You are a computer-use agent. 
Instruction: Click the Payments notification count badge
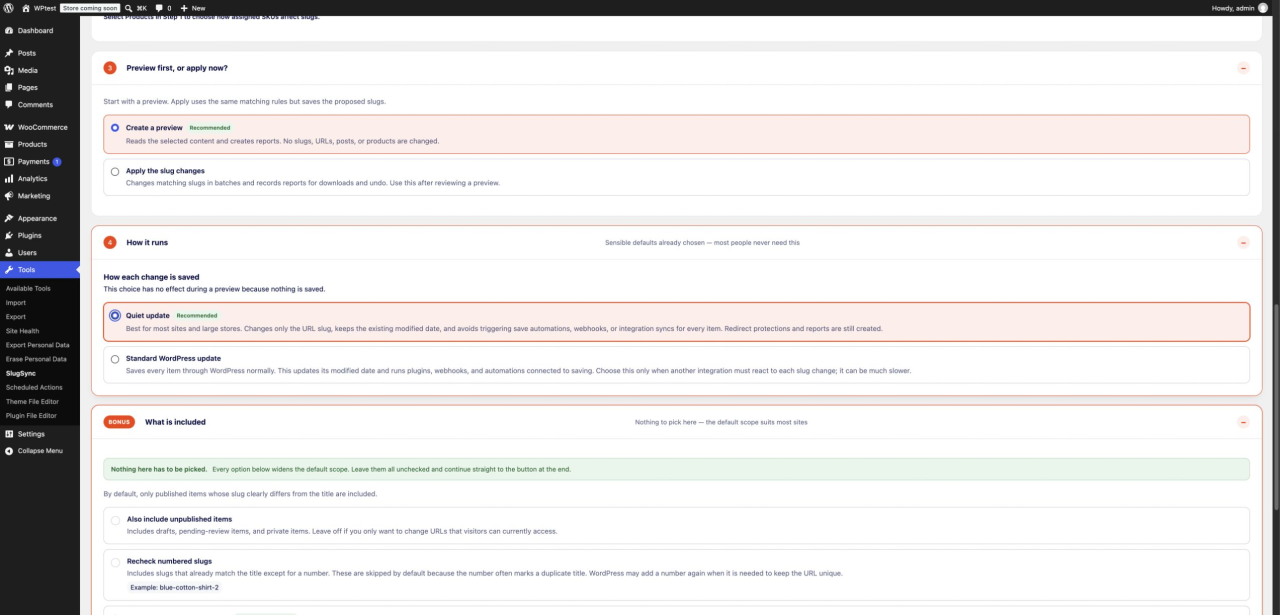click(x=57, y=161)
